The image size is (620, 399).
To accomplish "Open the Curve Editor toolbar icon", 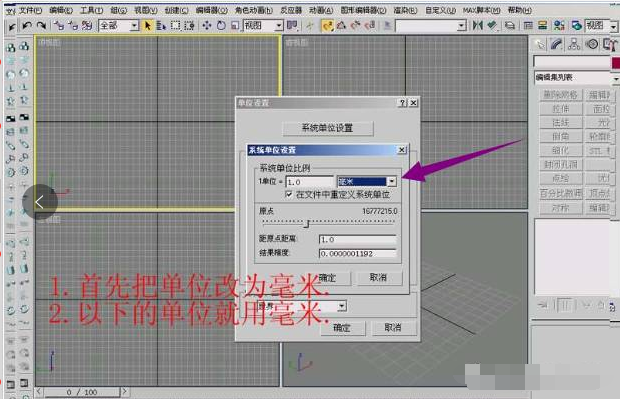I will 528,26.
